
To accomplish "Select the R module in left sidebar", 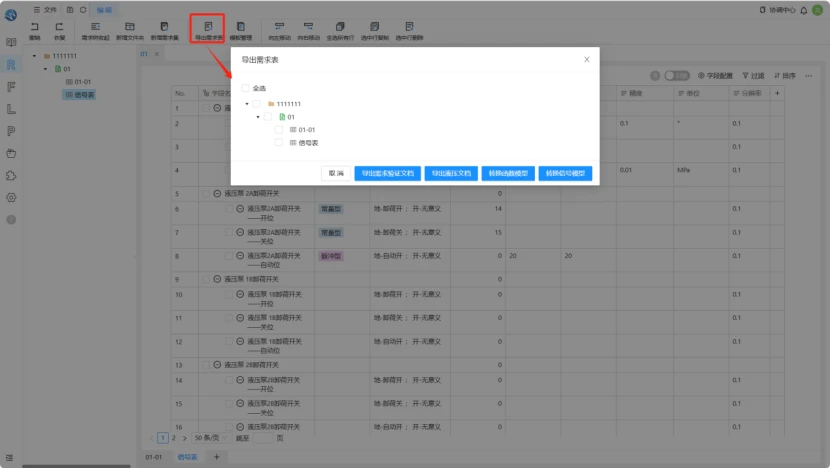I will tap(11, 65).
